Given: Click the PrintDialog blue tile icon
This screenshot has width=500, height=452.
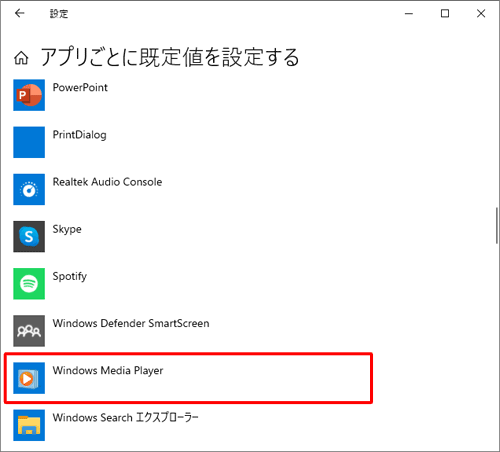Looking at the screenshot, I should coord(29,142).
